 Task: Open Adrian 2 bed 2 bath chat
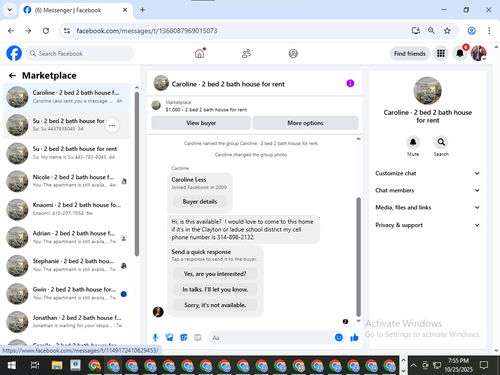tap(67, 237)
